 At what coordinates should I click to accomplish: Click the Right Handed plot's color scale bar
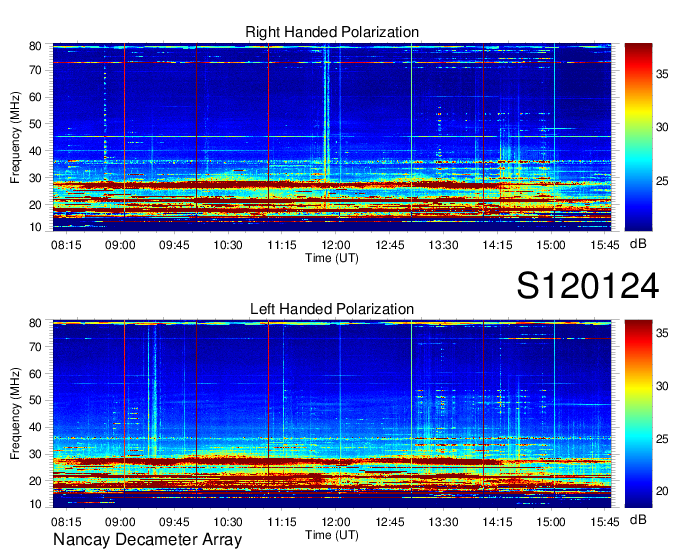[x=638, y=137]
